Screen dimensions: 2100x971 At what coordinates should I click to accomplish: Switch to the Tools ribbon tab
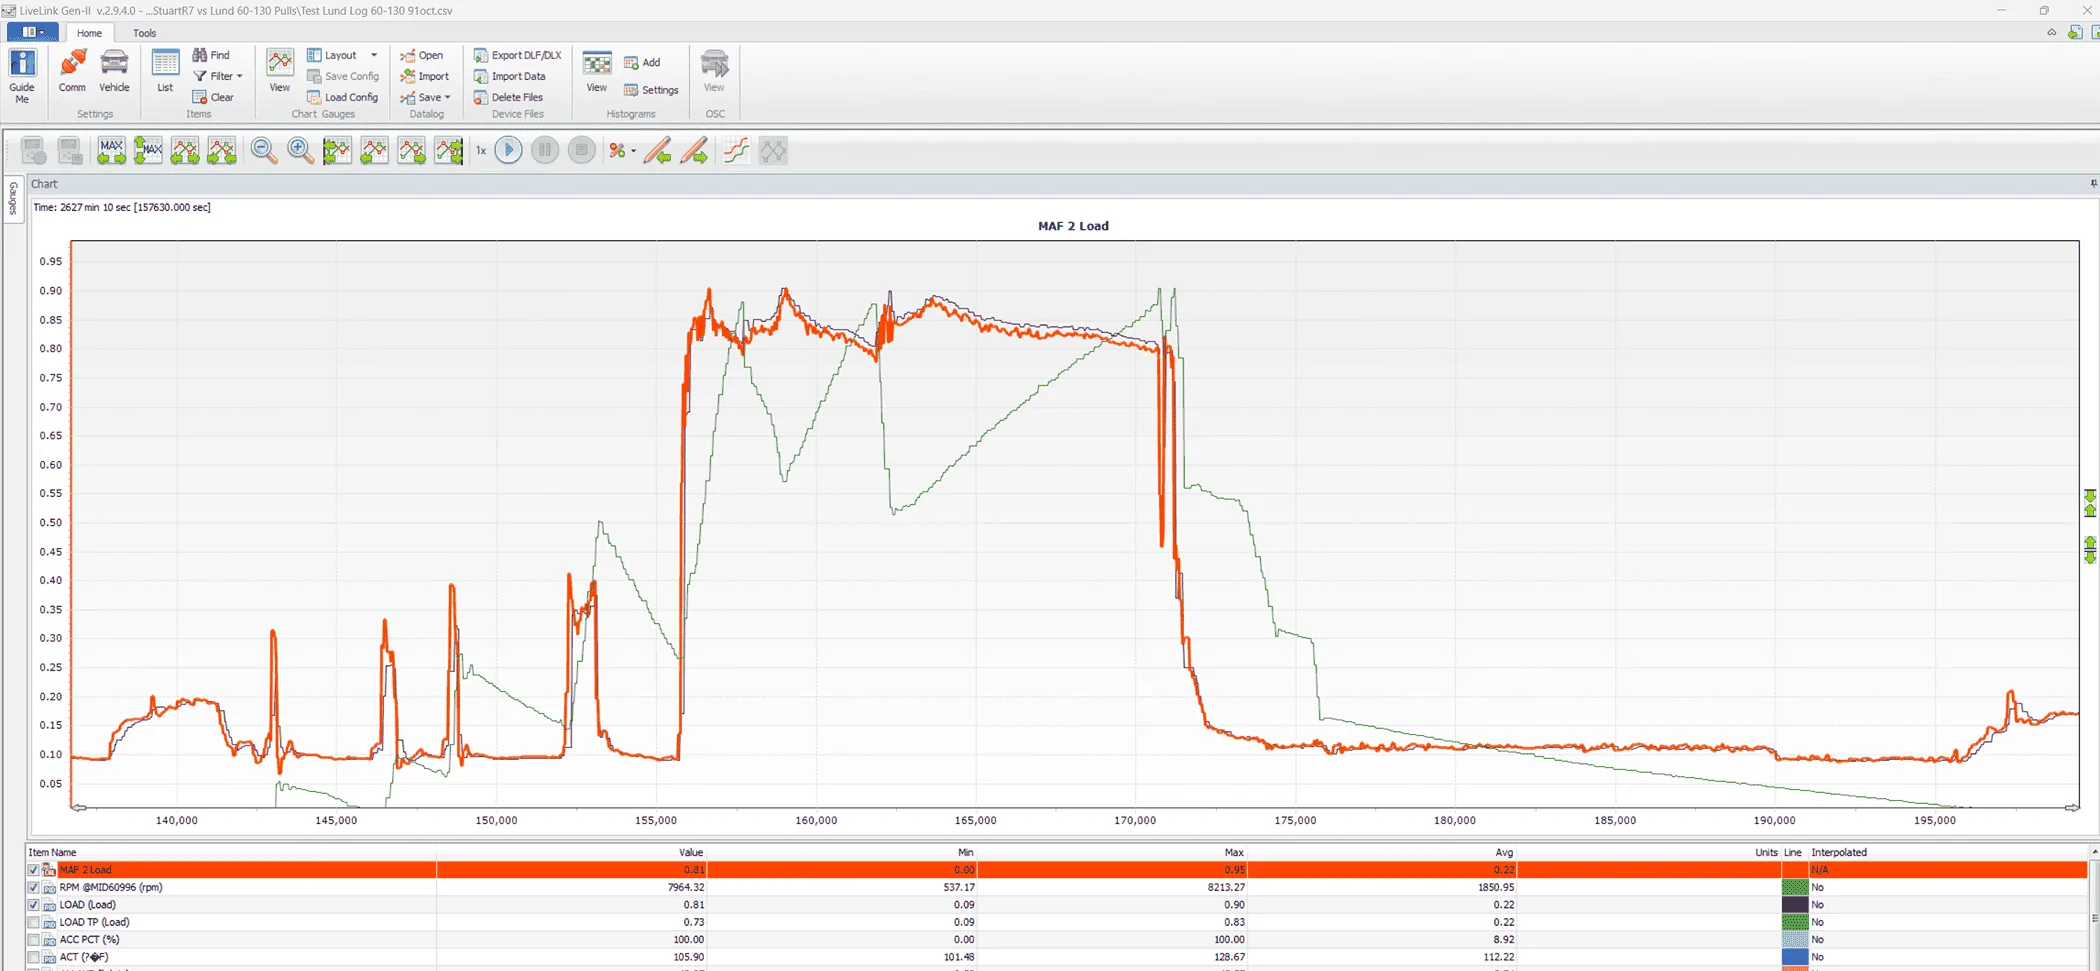(145, 33)
